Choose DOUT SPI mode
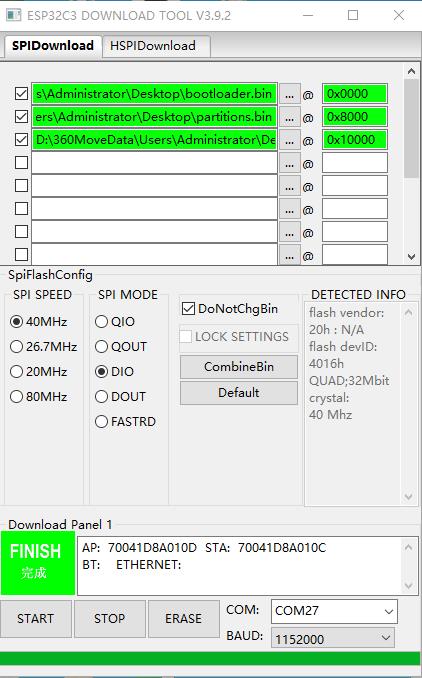 (121, 397)
